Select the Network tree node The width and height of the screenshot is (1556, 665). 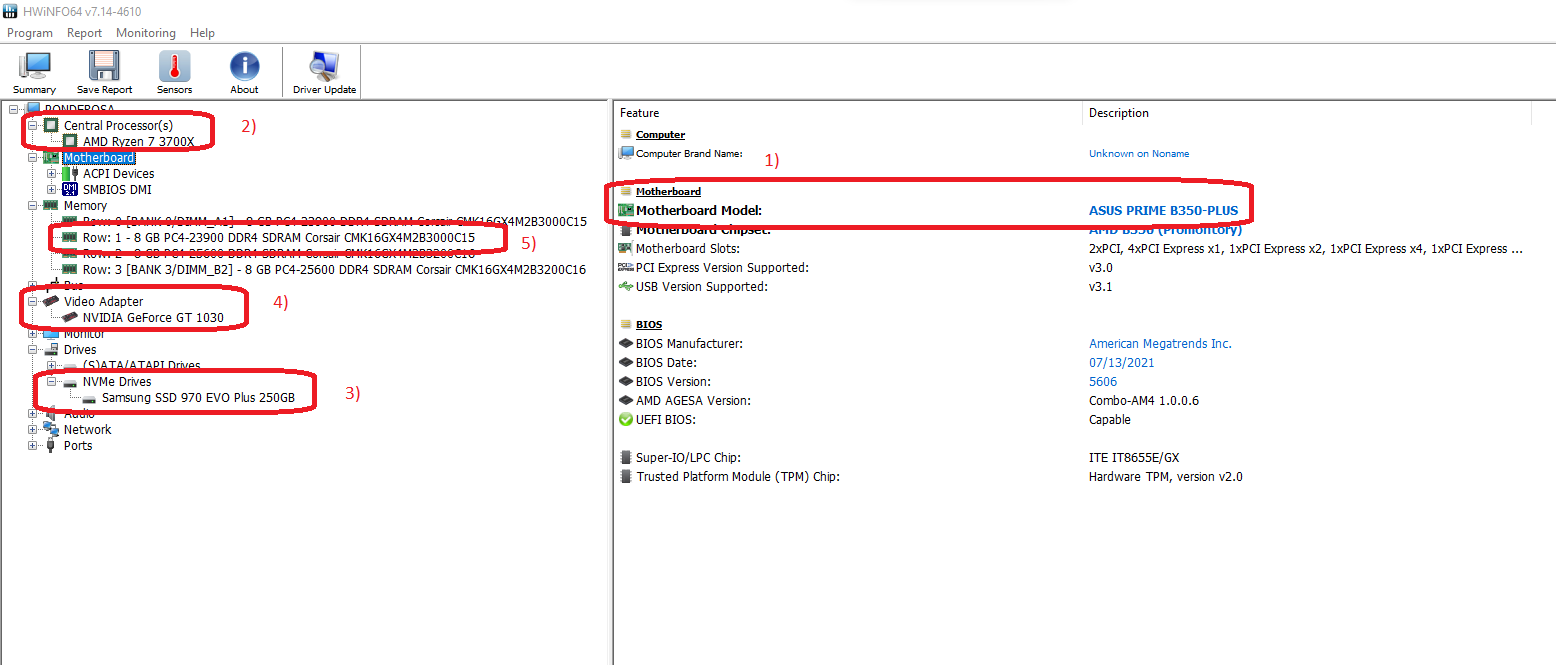(87, 429)
